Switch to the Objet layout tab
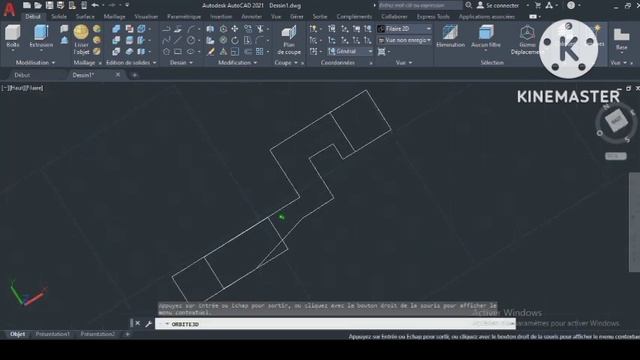The height and width of the screenshot is (360, 640). pos(17,334)
